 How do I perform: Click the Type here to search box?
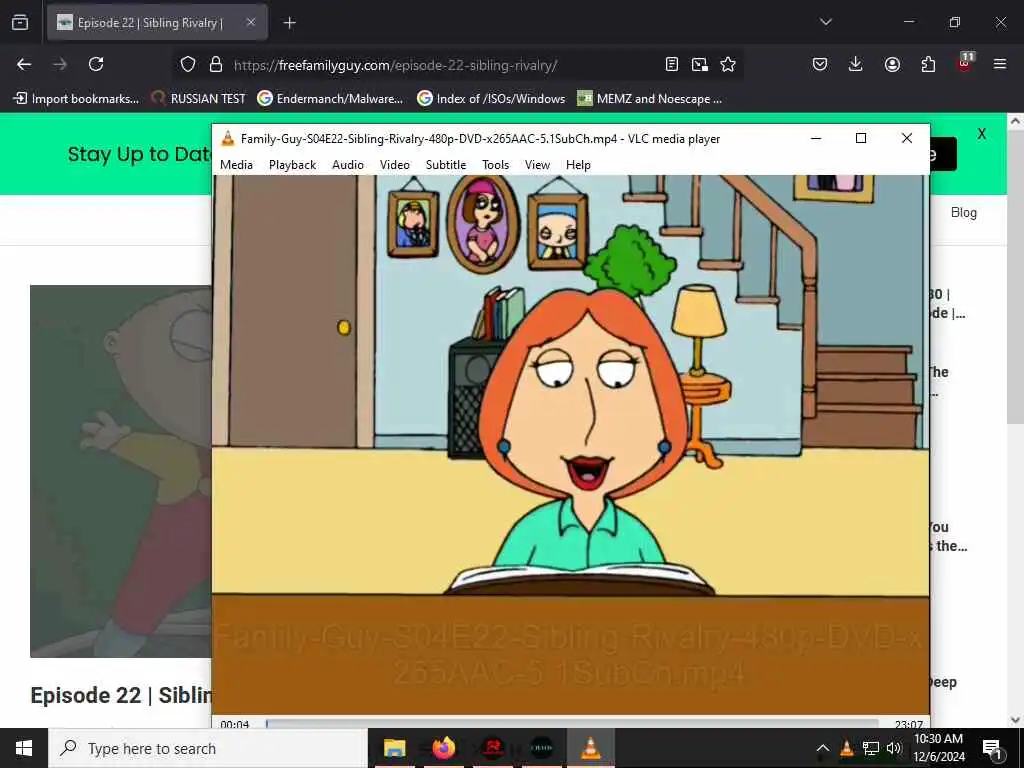point(208,748)
